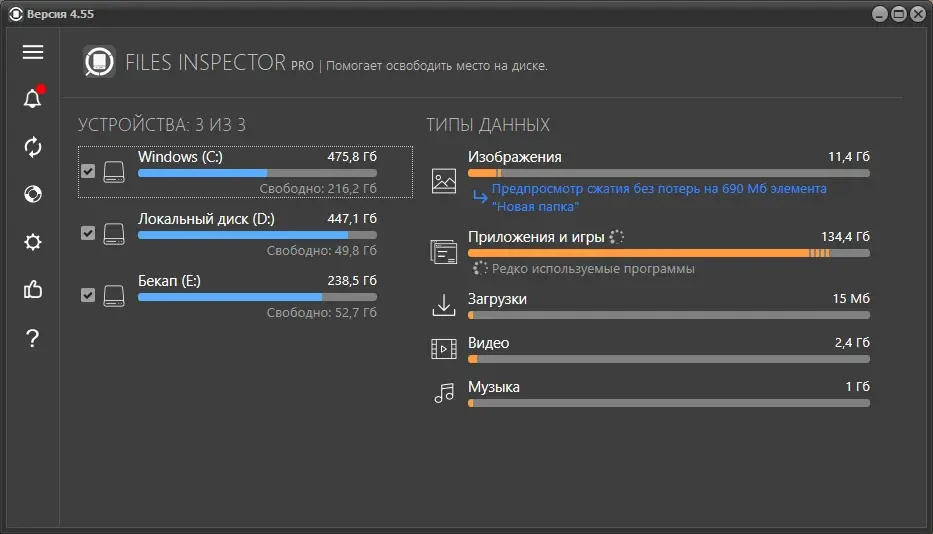Image resolution: width=933 pixels, height=534 pixels.
Task: Open help question mark icon
Action: [33, 338]
